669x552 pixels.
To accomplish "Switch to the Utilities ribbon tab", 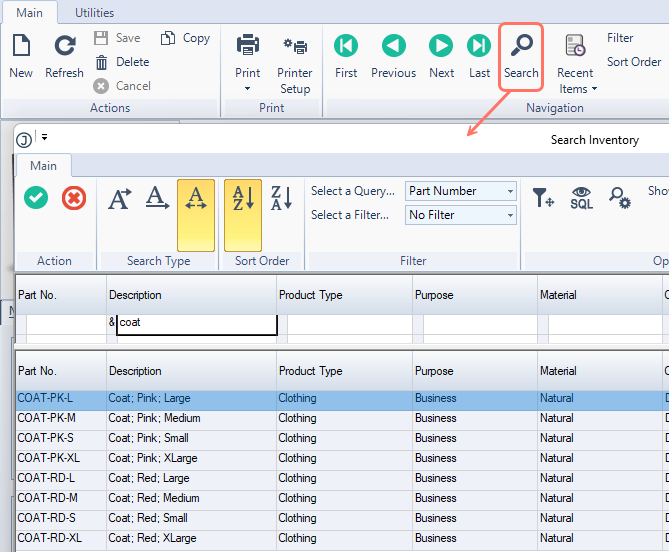I will coord(94,13).
